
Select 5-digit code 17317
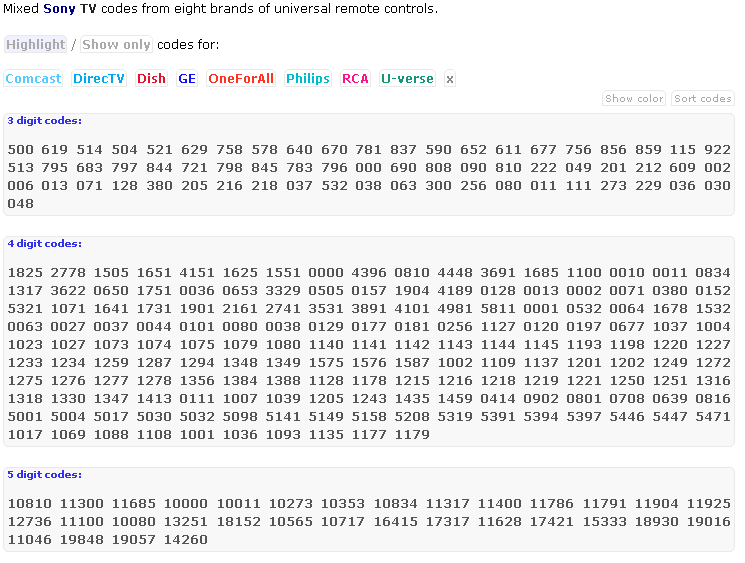point(448,522)
